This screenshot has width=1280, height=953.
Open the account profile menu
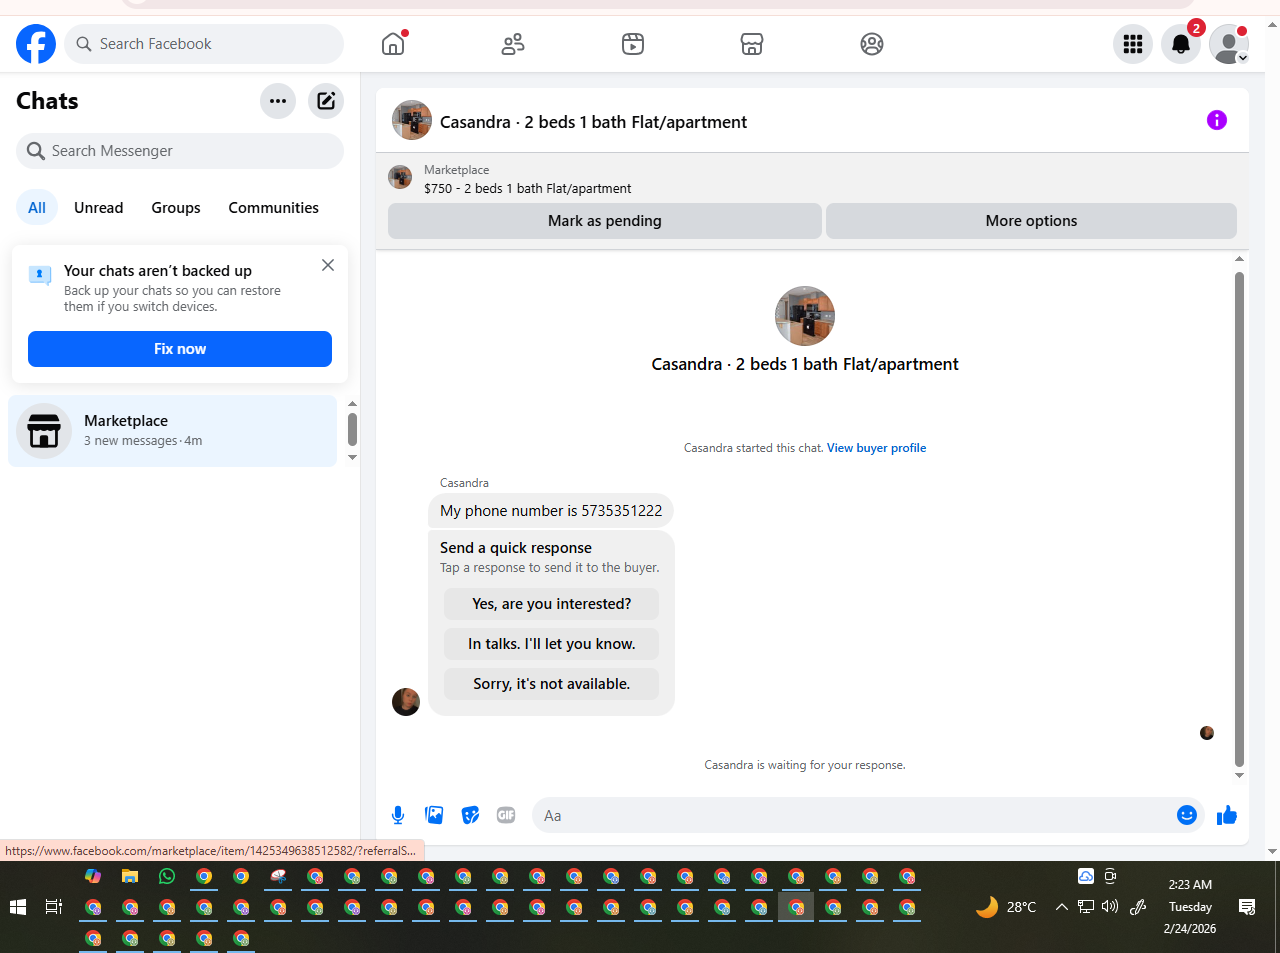[x=1229, y=44]
